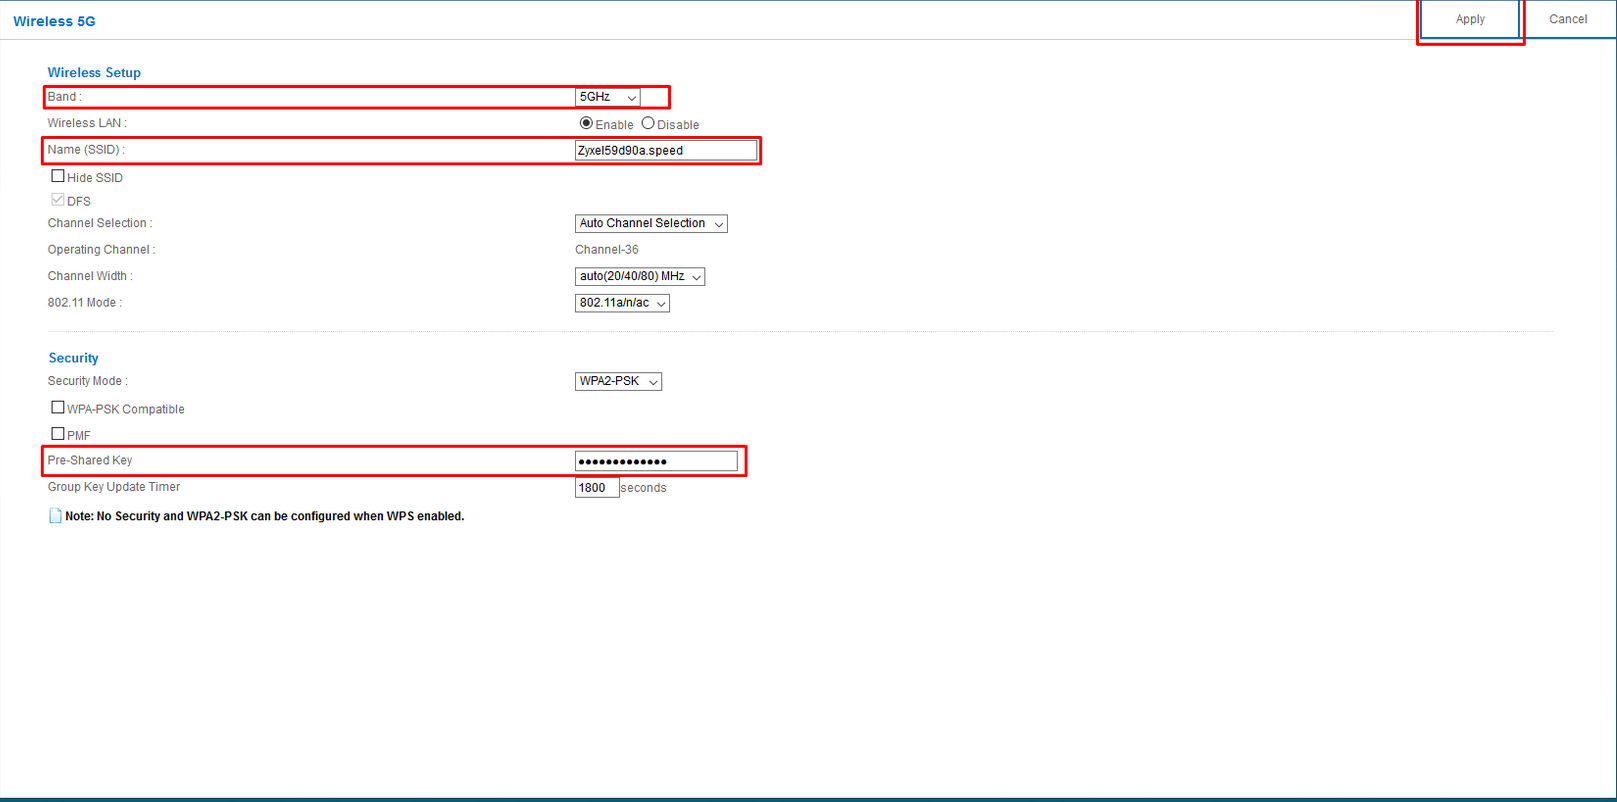Click the Channel Selection label

100,223
